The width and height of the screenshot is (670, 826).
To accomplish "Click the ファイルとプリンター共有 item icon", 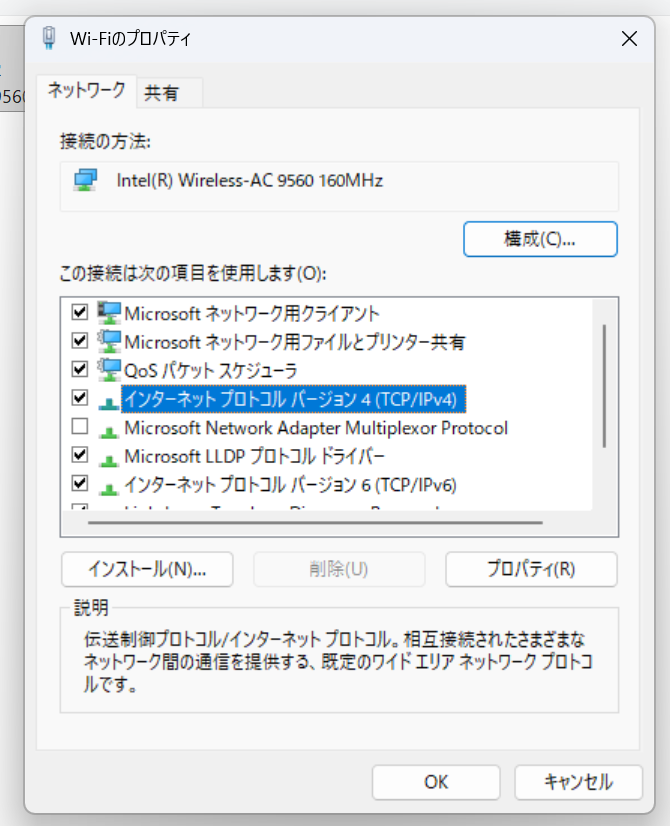I will [108, 342].
